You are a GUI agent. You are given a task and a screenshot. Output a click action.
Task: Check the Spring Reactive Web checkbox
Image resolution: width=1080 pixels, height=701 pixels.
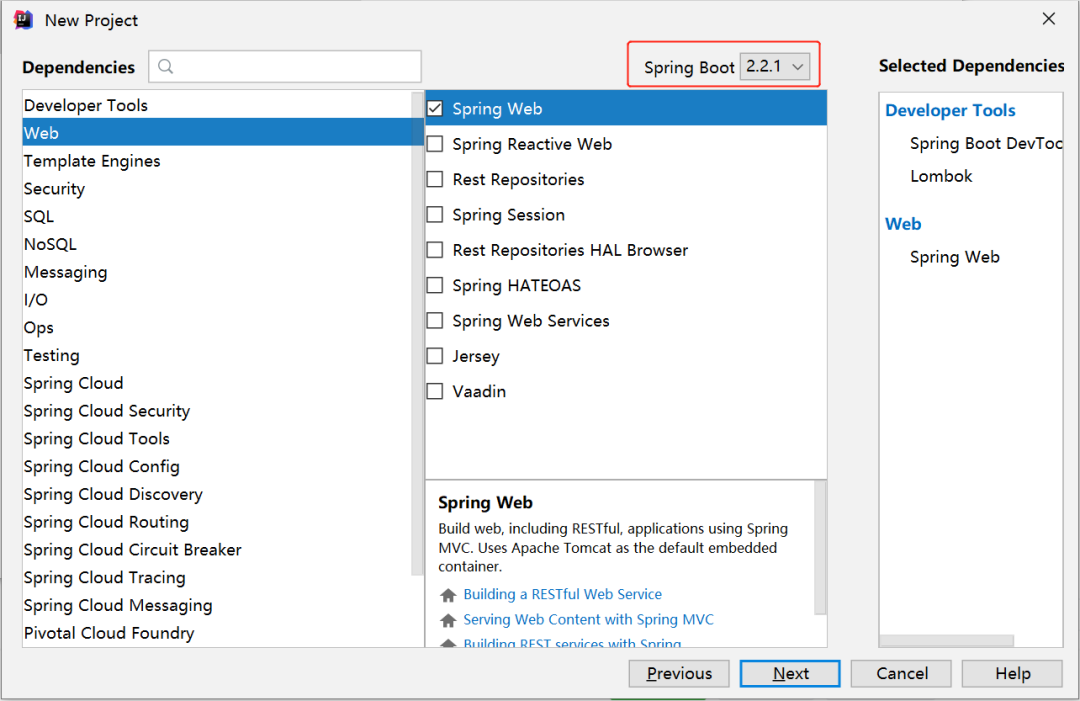(435, 144)
